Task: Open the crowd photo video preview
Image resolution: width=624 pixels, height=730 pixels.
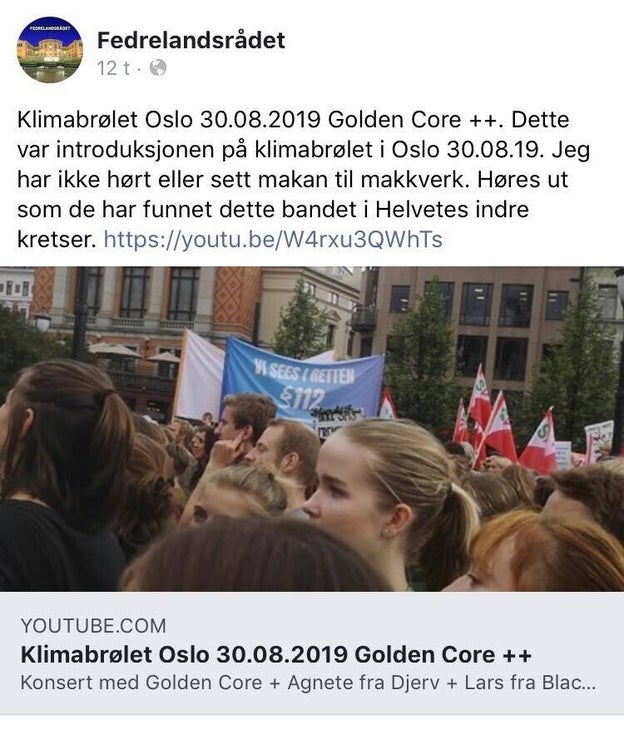Action: pyautogui.click(x=312, y=429)
